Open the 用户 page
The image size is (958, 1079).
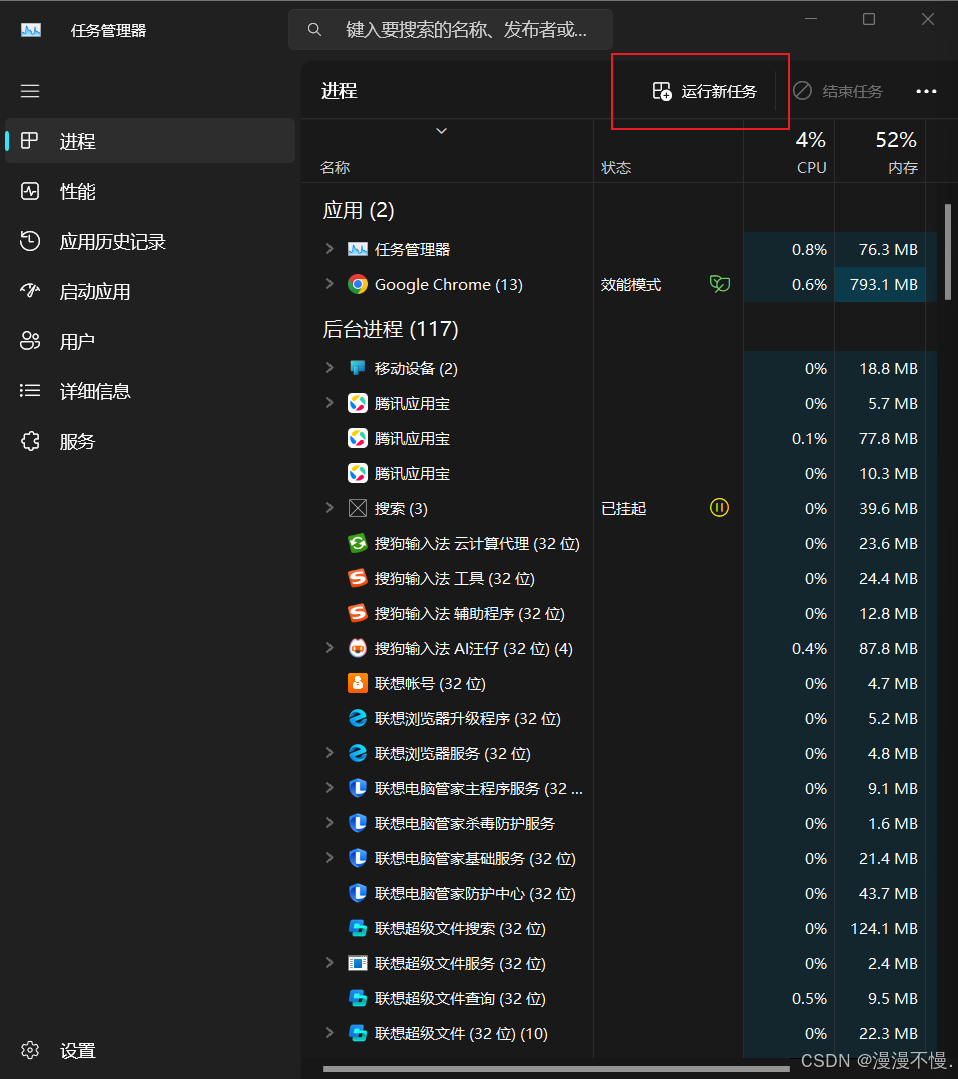pos(149,341)
